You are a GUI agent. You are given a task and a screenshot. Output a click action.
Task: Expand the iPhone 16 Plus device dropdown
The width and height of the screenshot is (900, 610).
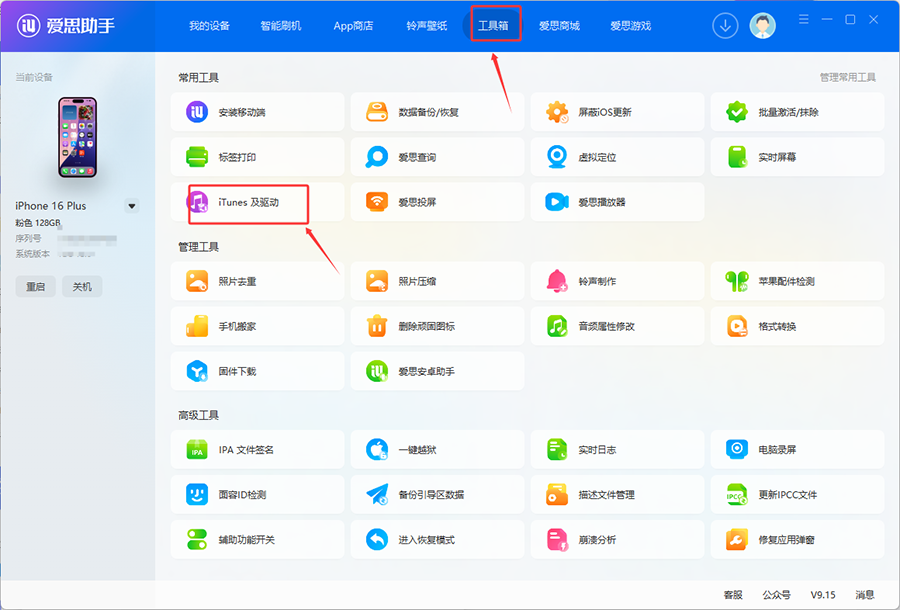(132, 206)
